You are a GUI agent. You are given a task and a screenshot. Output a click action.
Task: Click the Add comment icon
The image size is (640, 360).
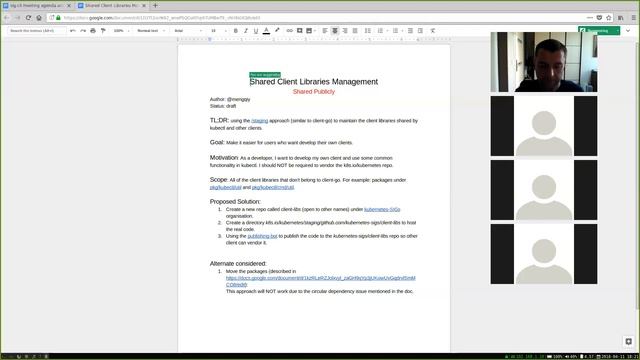click(300, 31)
